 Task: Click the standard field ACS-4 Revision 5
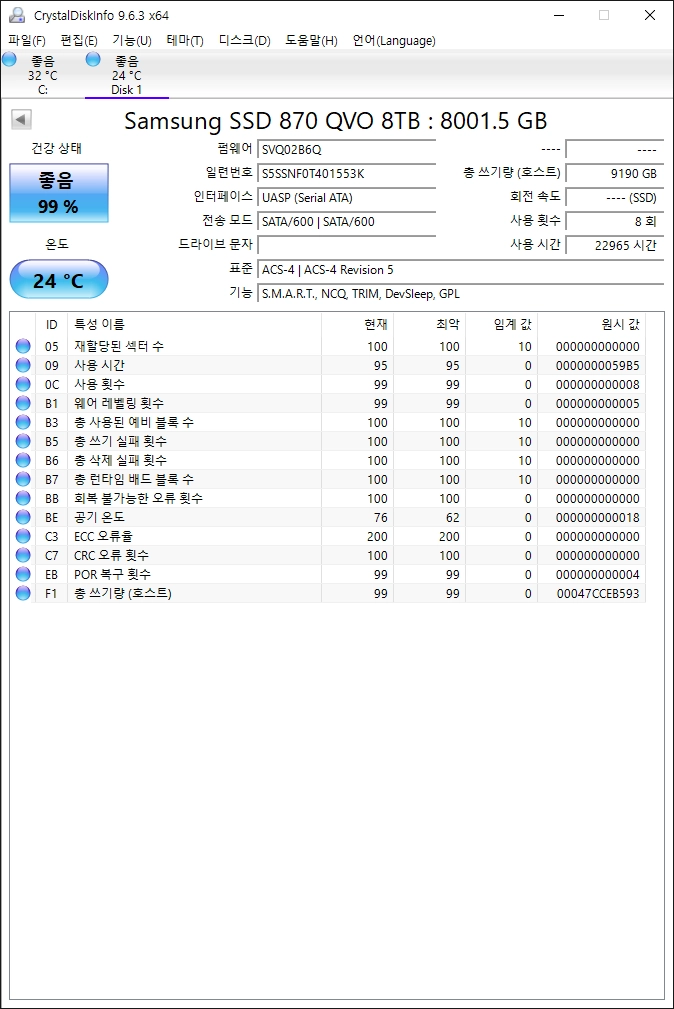(x=460, y=270)
